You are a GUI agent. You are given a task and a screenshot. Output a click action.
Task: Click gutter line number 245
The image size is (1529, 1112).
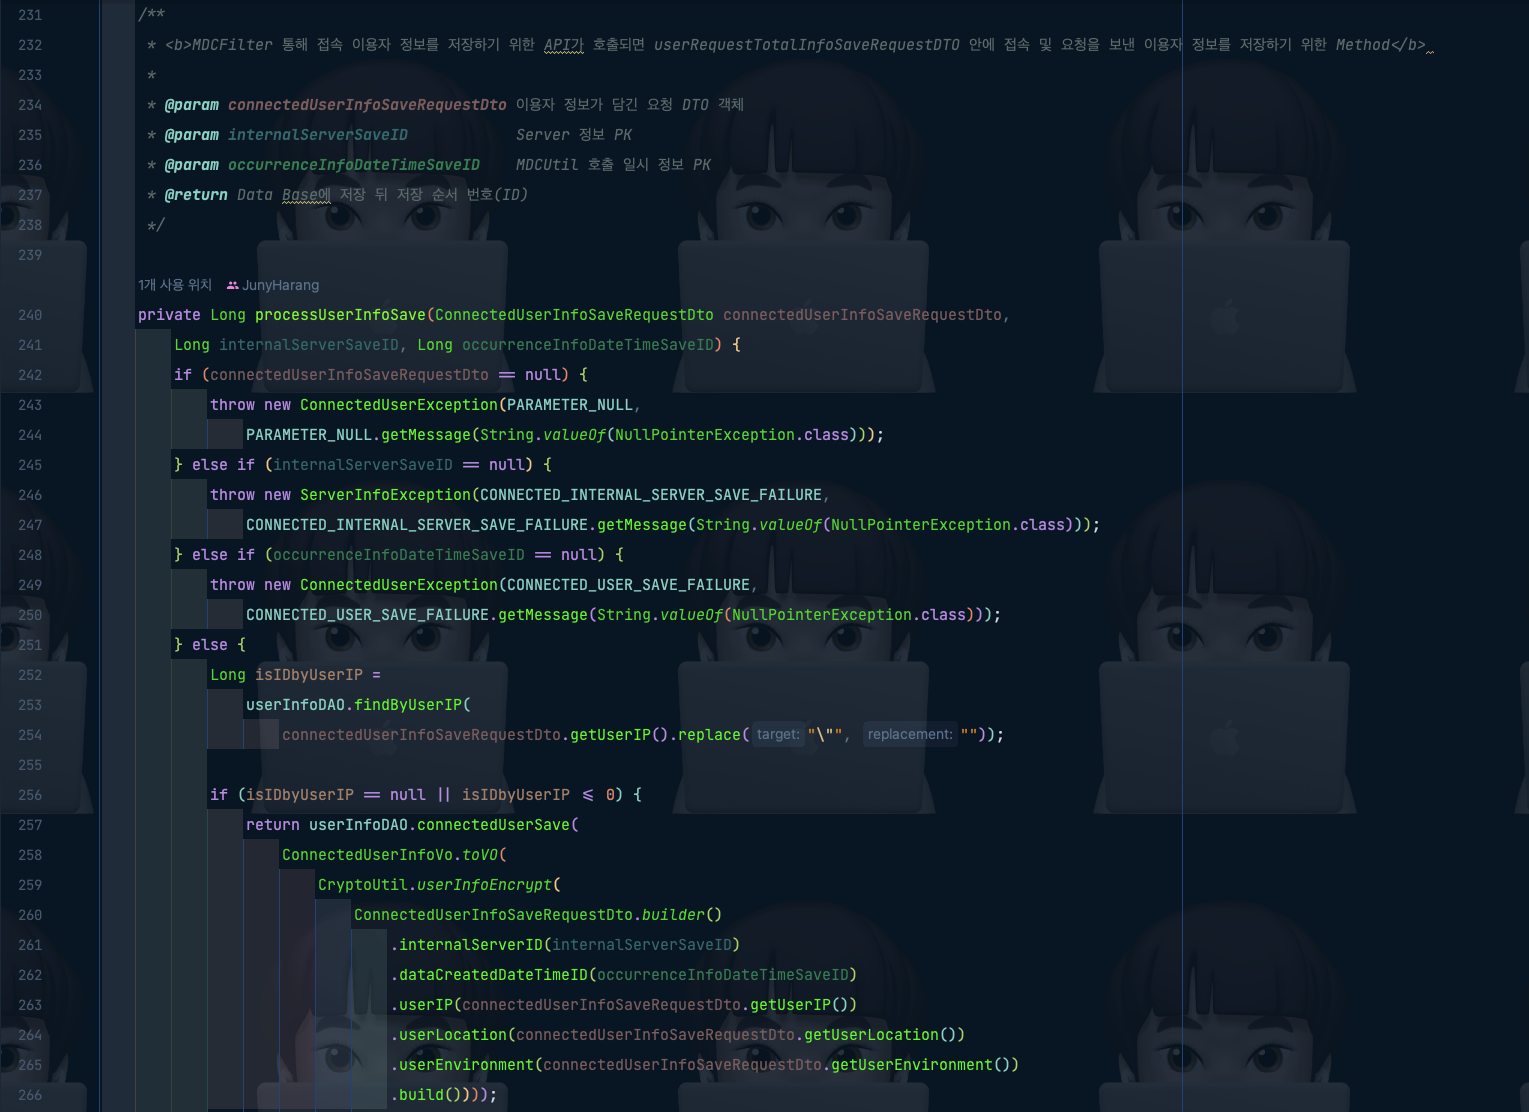[30, 465]
